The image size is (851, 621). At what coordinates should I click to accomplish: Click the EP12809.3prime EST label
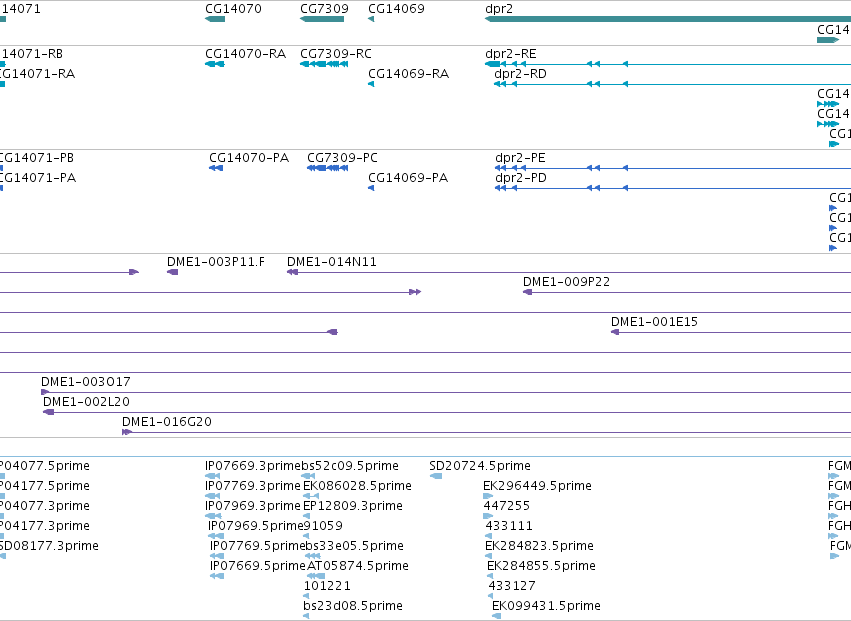coord(353,506)
